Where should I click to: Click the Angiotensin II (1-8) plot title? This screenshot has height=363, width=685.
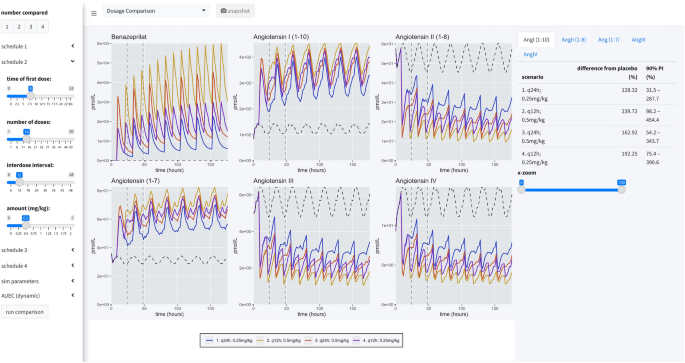click(x=422, y=37)
